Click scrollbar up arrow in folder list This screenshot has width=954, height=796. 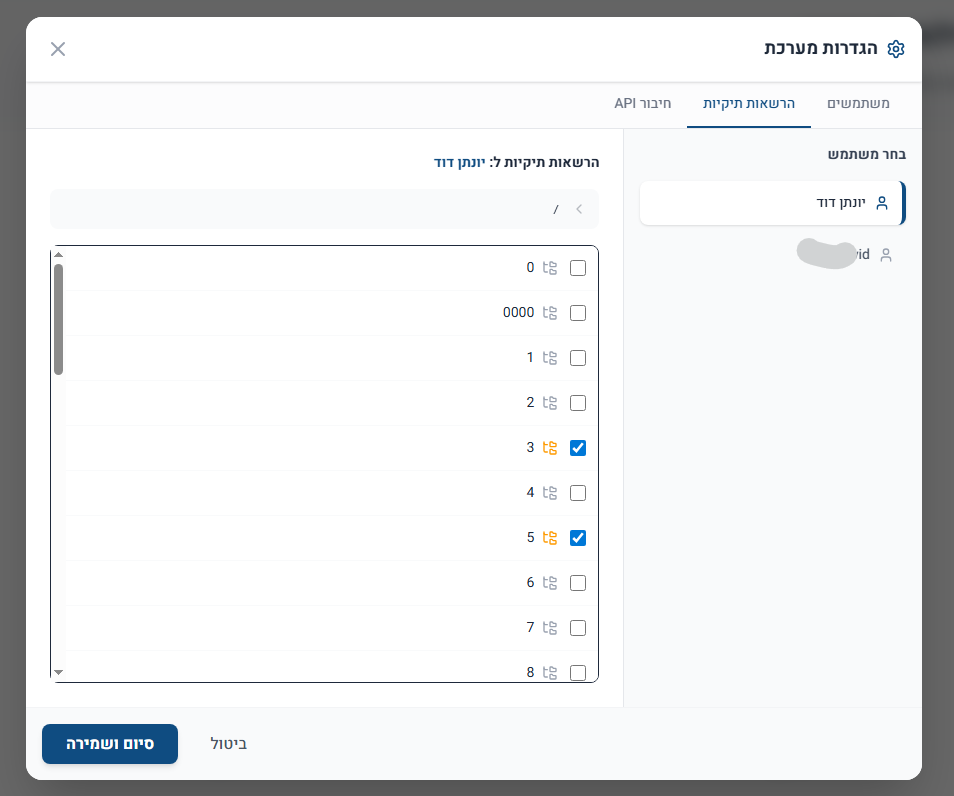point(58,255)
